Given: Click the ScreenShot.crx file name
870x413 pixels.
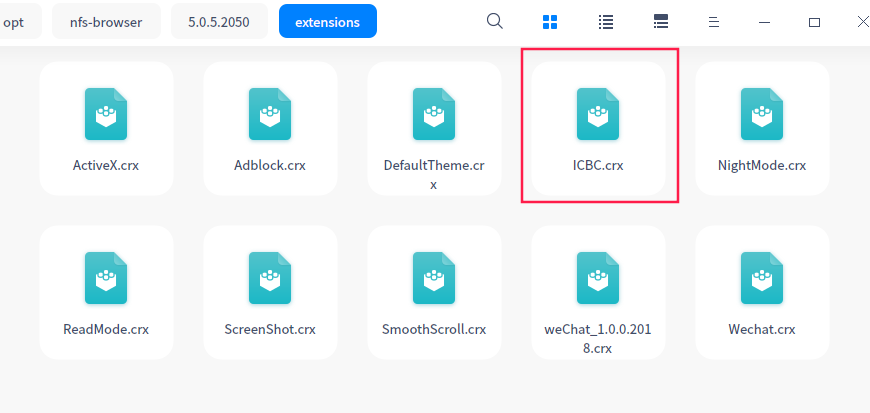Looking at the screenshot, I should tap(270, 329).
